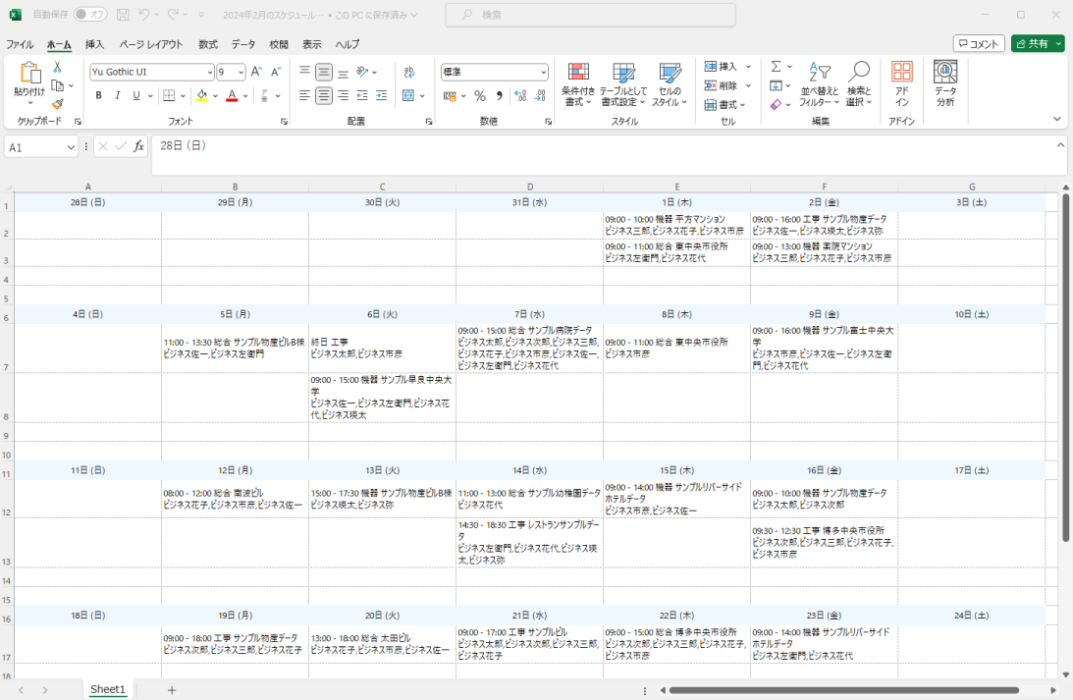The image size is (1073, 700).
Task: Increase indent
Action: point(381,96)
